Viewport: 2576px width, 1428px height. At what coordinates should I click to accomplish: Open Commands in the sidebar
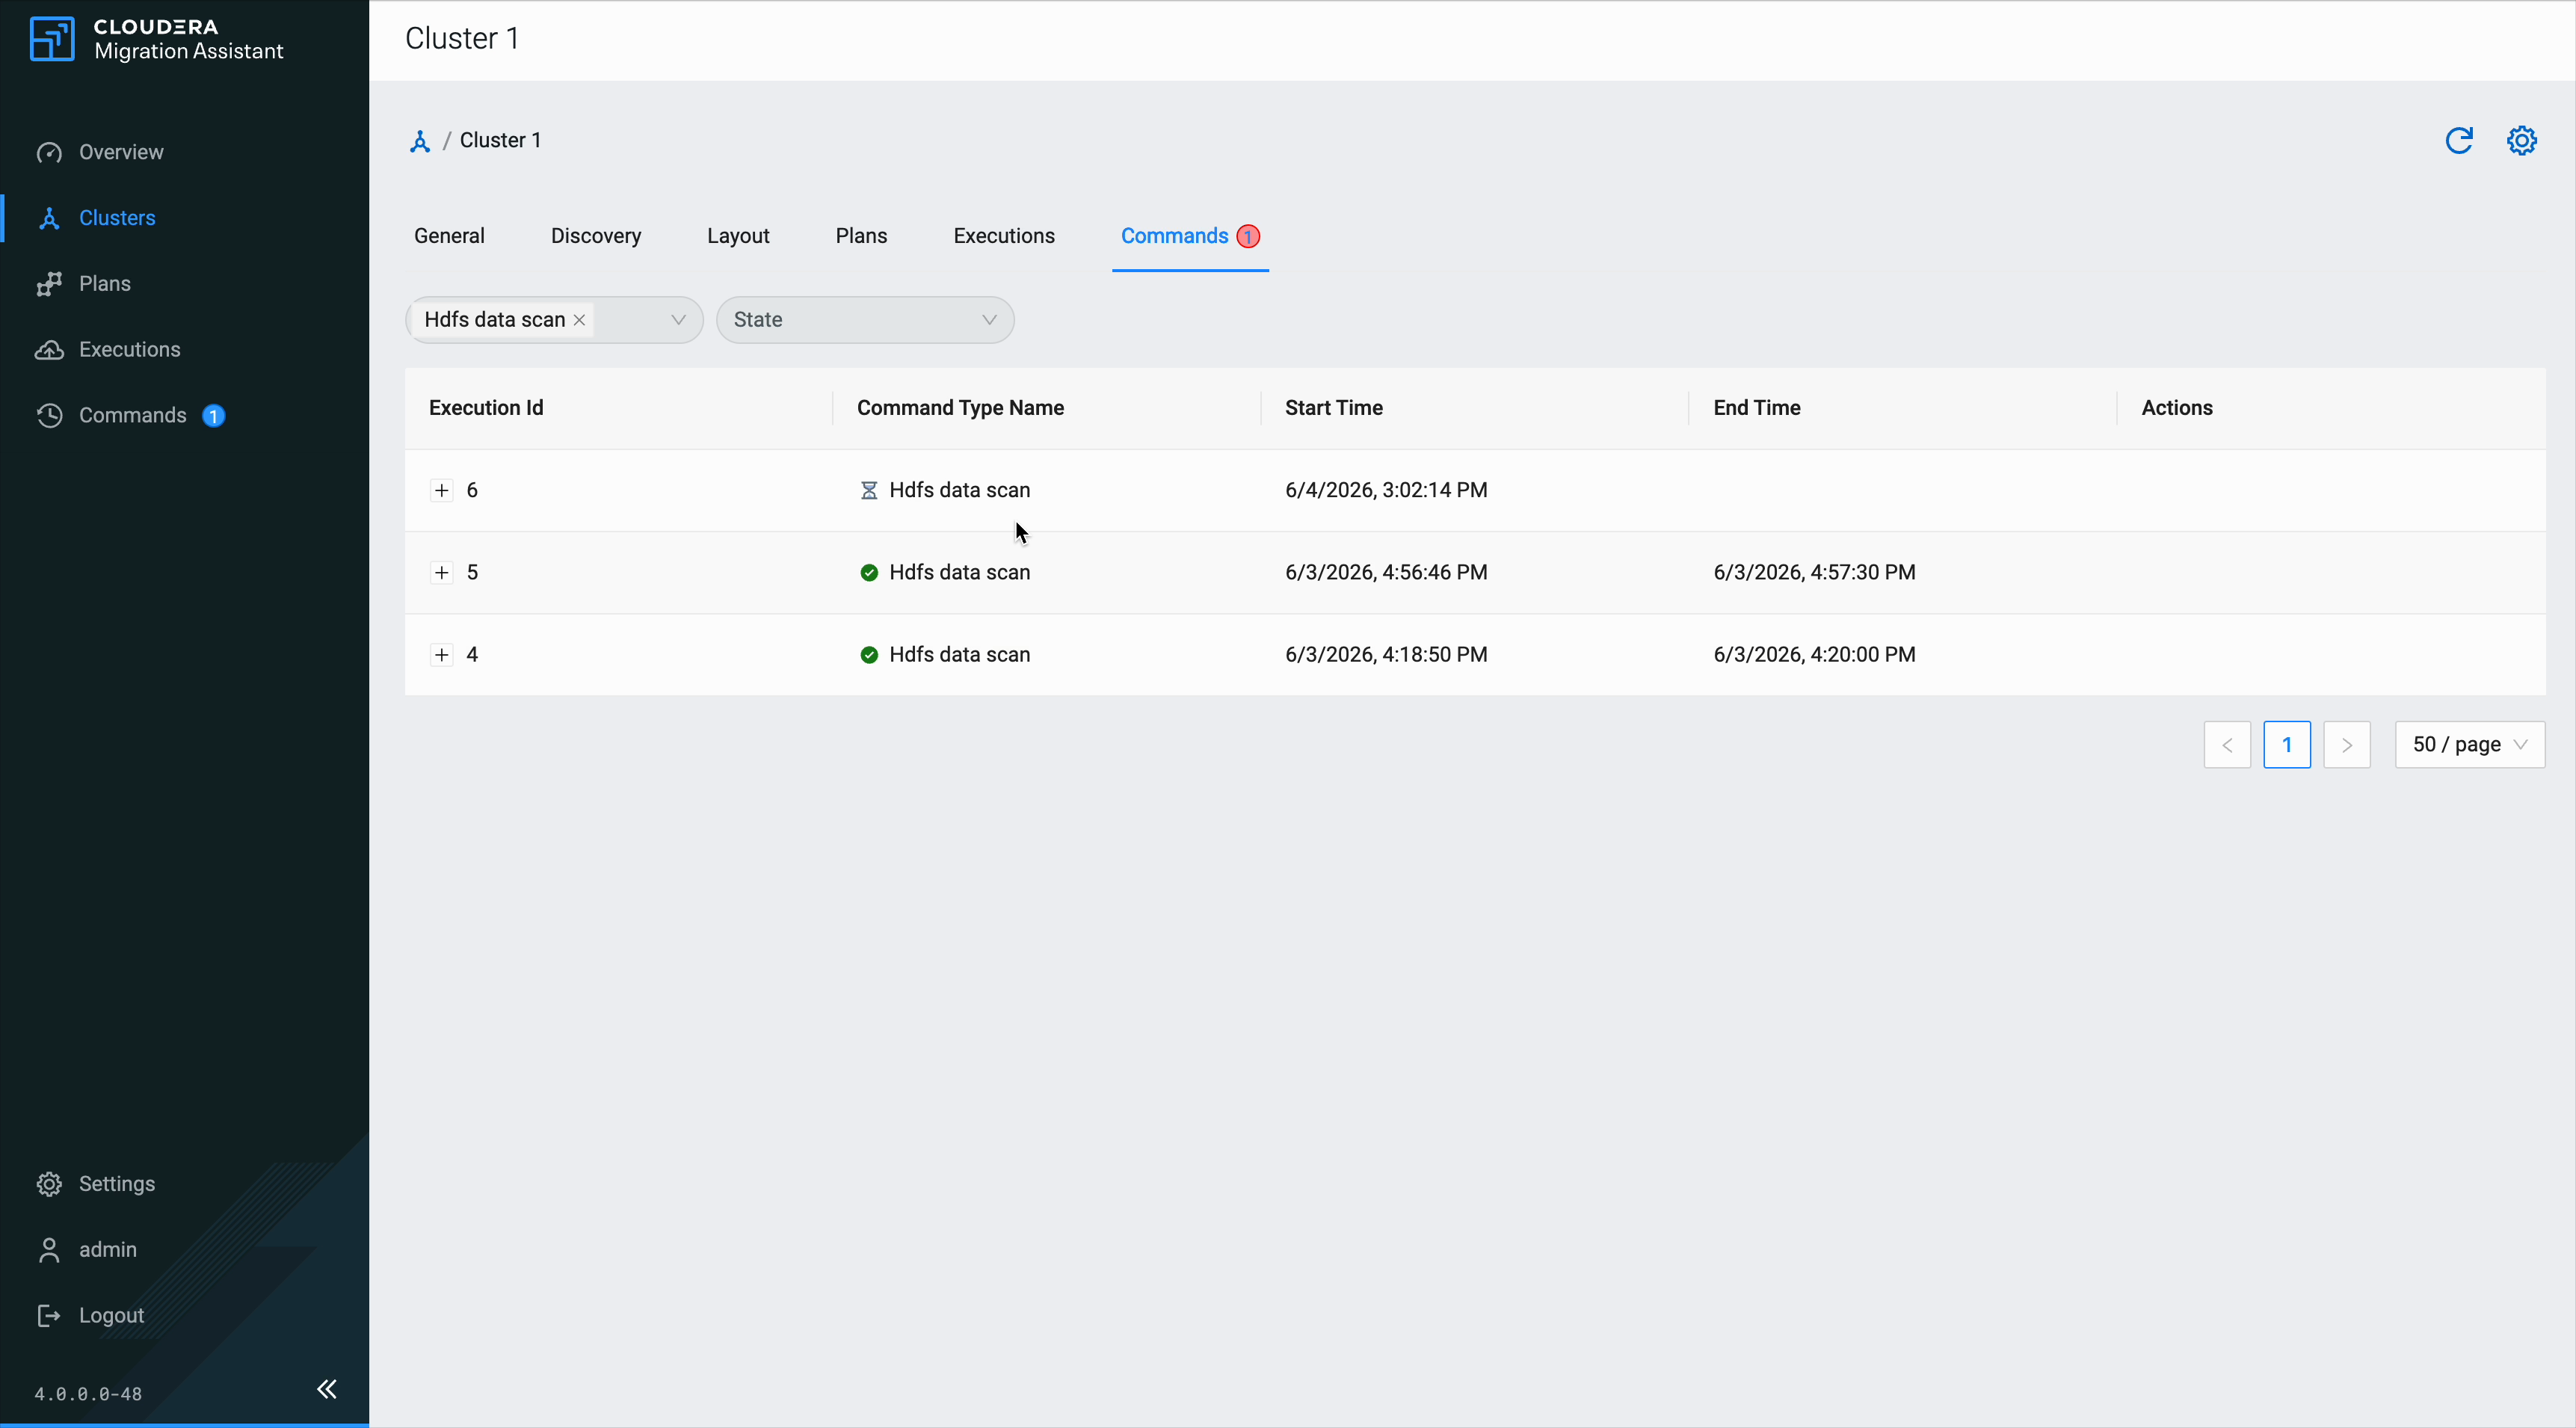tap(132, 415)
